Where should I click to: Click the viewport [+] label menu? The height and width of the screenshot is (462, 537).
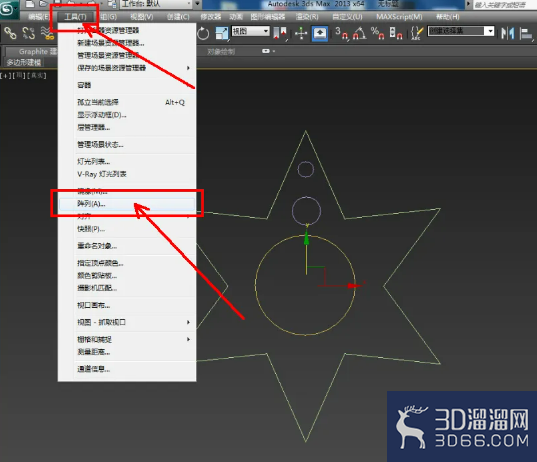point(5,76)
